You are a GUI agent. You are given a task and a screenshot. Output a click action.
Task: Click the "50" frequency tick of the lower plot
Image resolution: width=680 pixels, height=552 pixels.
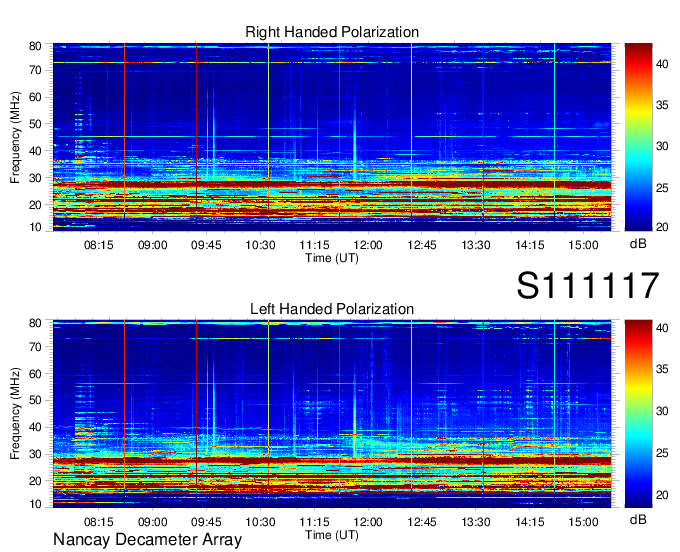[x=35, y=400]
